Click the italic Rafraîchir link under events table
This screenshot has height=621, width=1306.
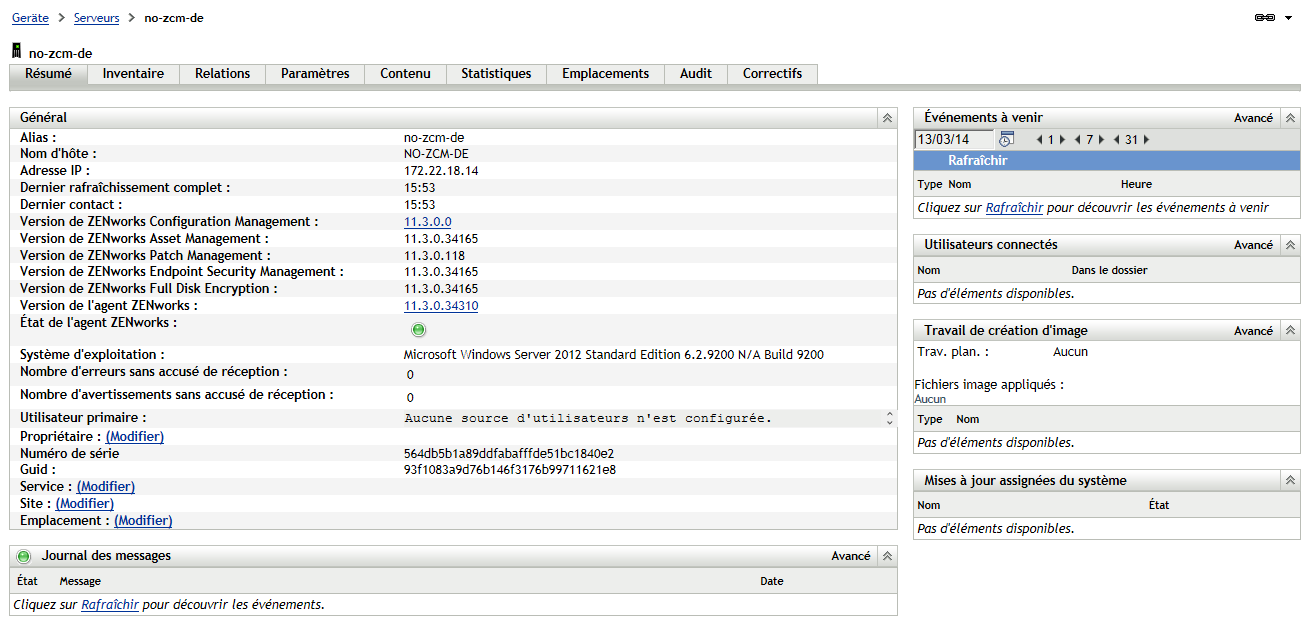[x=1014, y=208]
